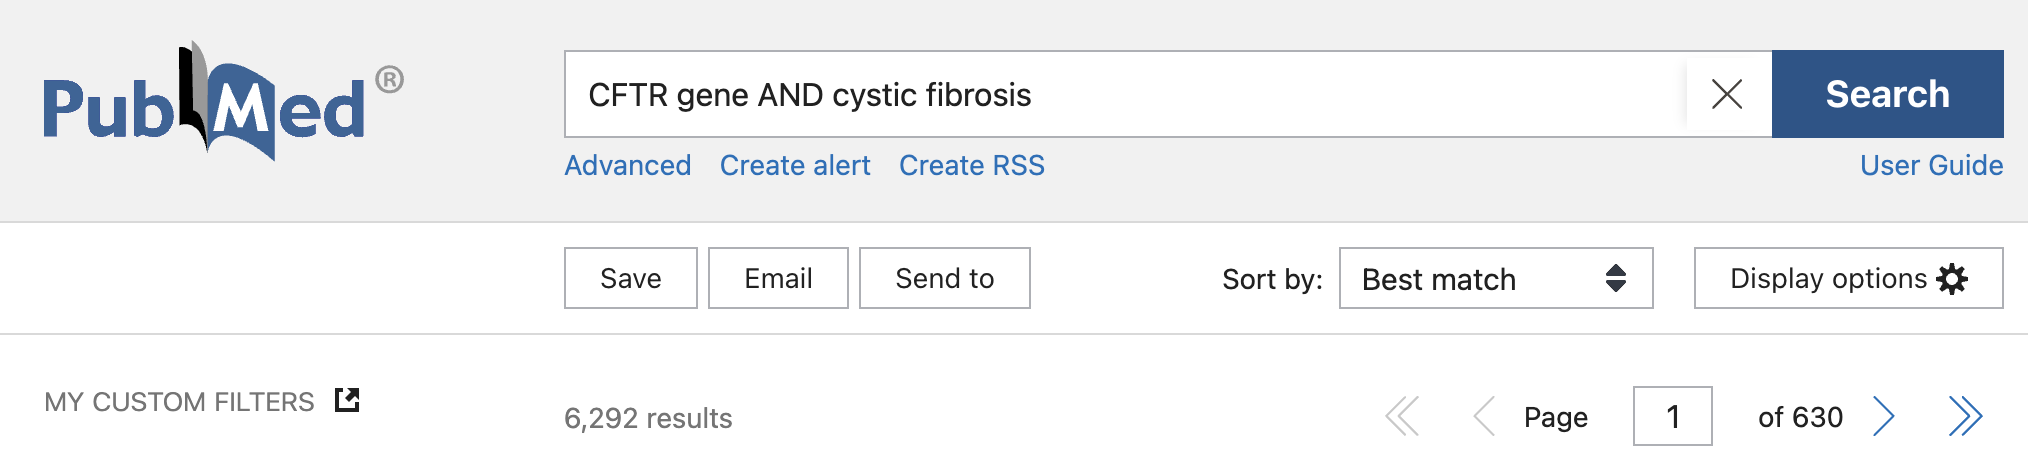
Task: Jump to the first results page
Action: tap(1402, 417)
